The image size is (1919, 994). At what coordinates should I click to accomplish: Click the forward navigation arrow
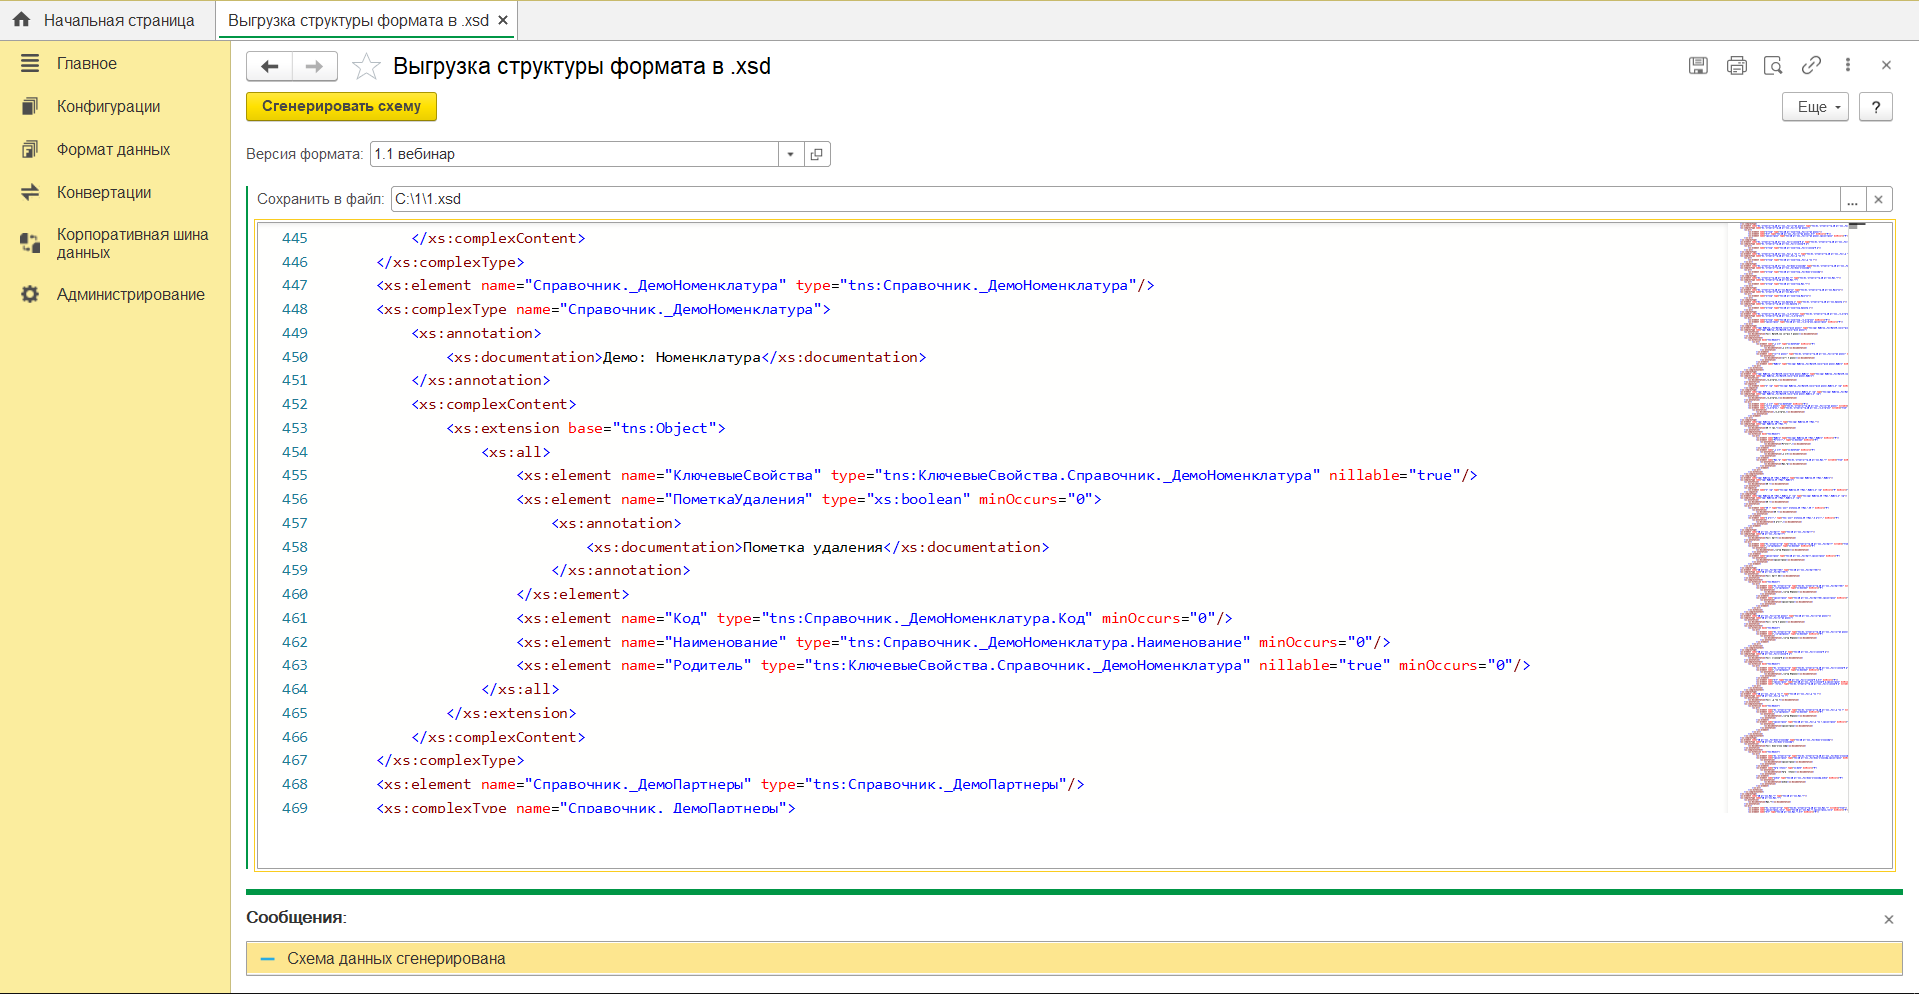pyautogui.click(x=314, y=67)
